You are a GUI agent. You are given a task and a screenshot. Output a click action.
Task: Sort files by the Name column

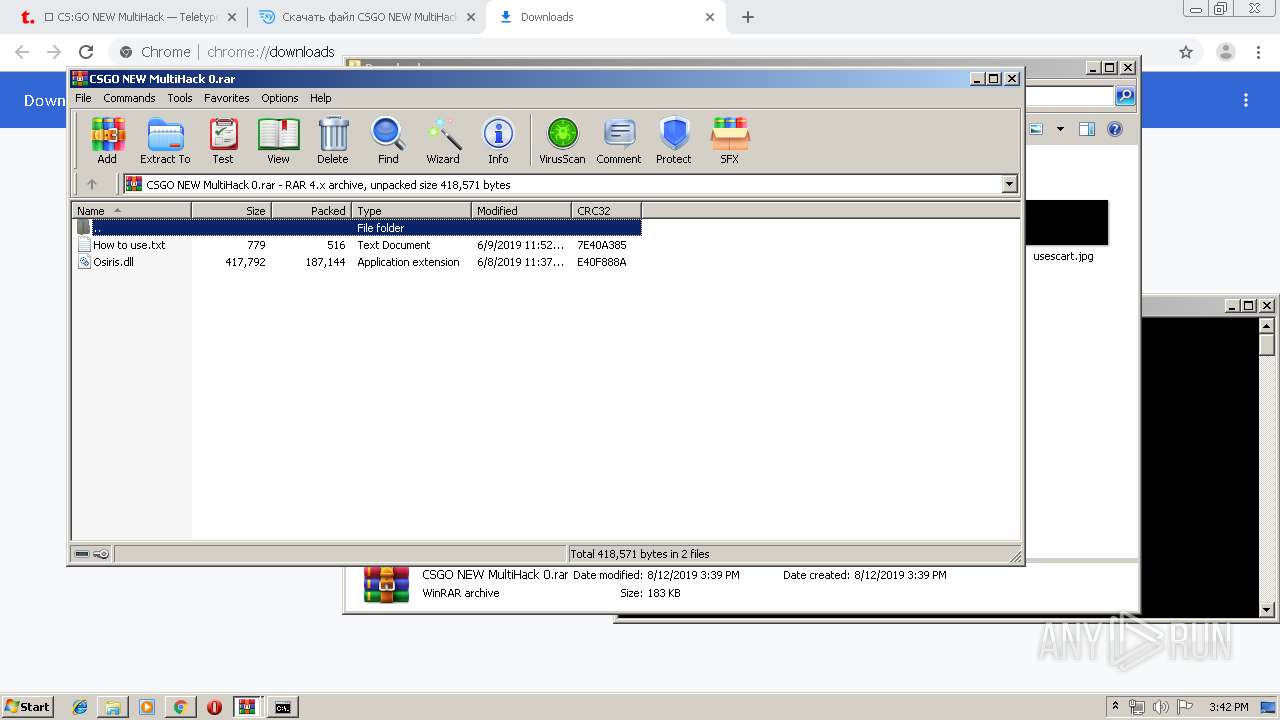pos(131,210)
